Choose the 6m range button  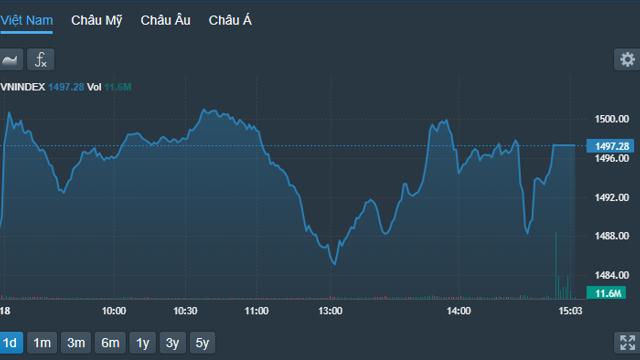tap(110, 343)
